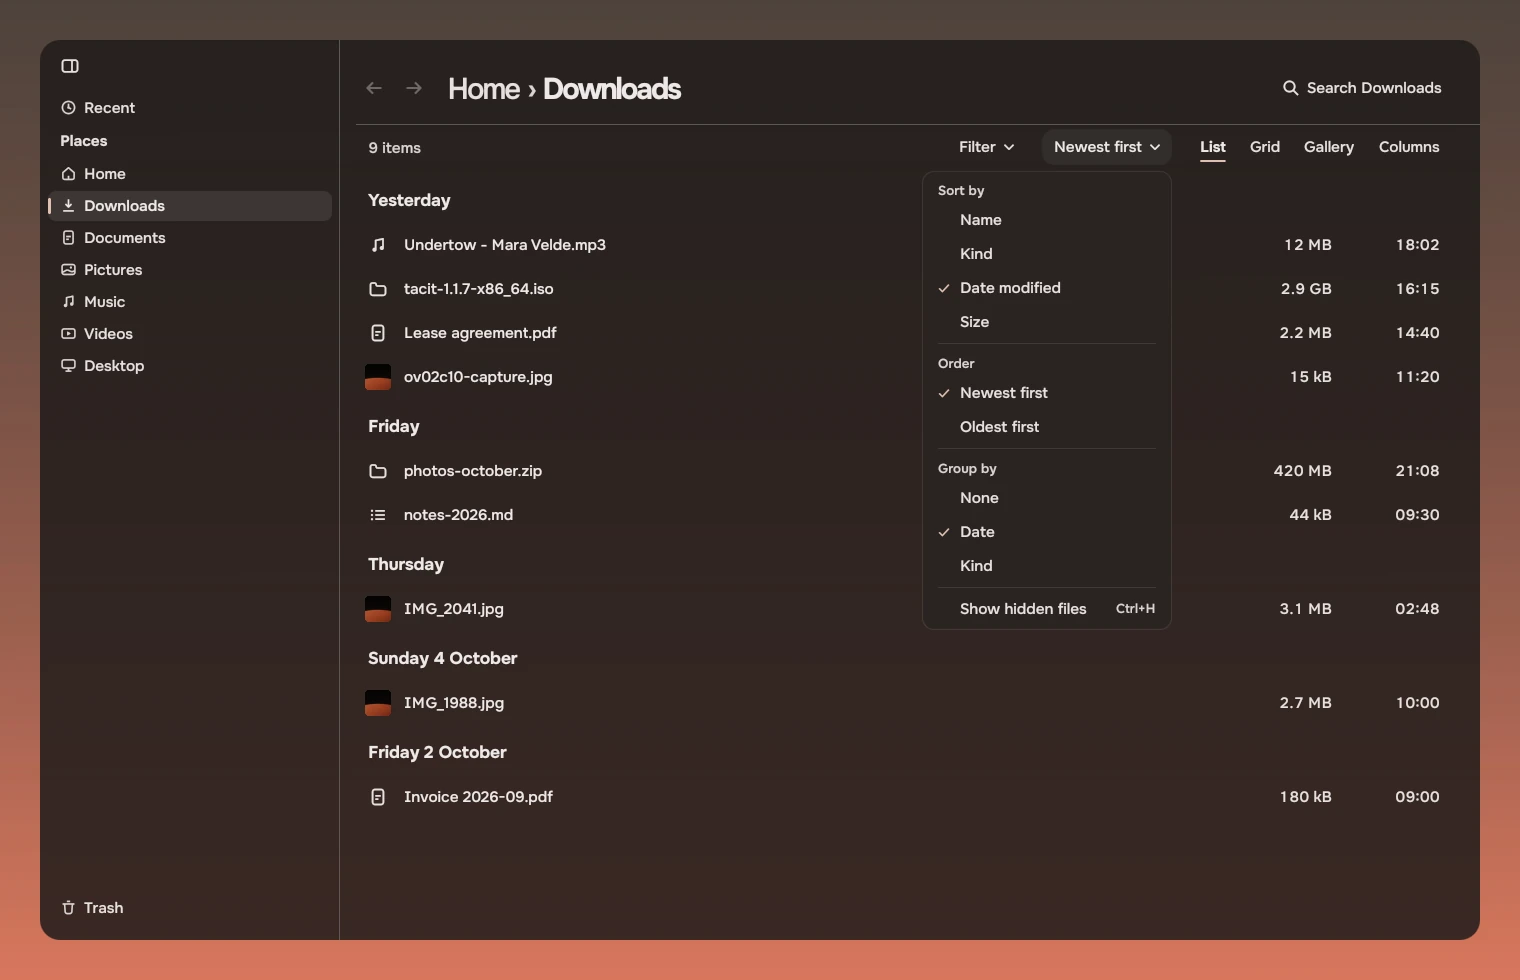Select file name IMG_2041.jpg
Image resolution: width=1520 pixels, height=980 pixels.
click(454, 609)
